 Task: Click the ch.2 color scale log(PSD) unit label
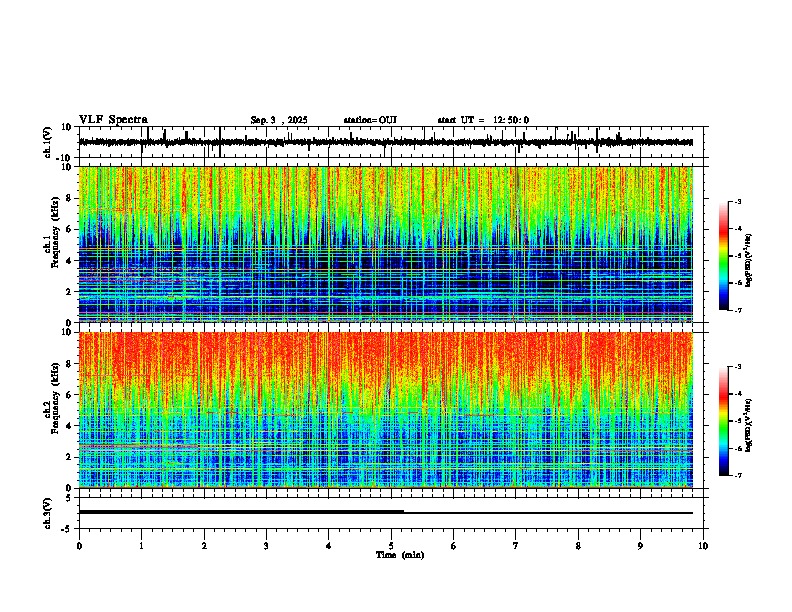(748, 425)
